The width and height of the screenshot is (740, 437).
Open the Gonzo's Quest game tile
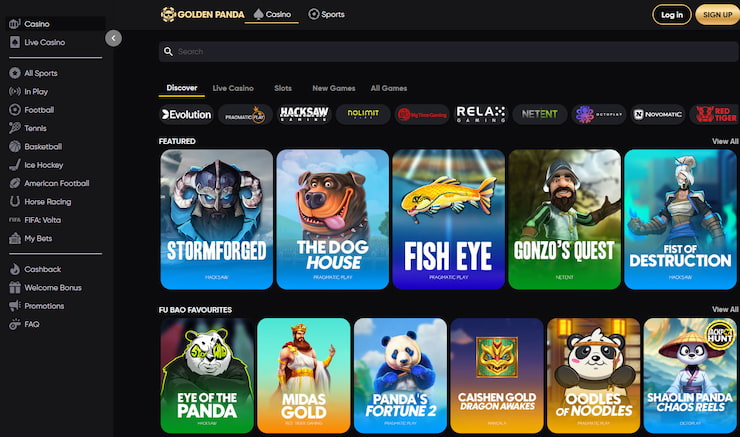point(564,219)
